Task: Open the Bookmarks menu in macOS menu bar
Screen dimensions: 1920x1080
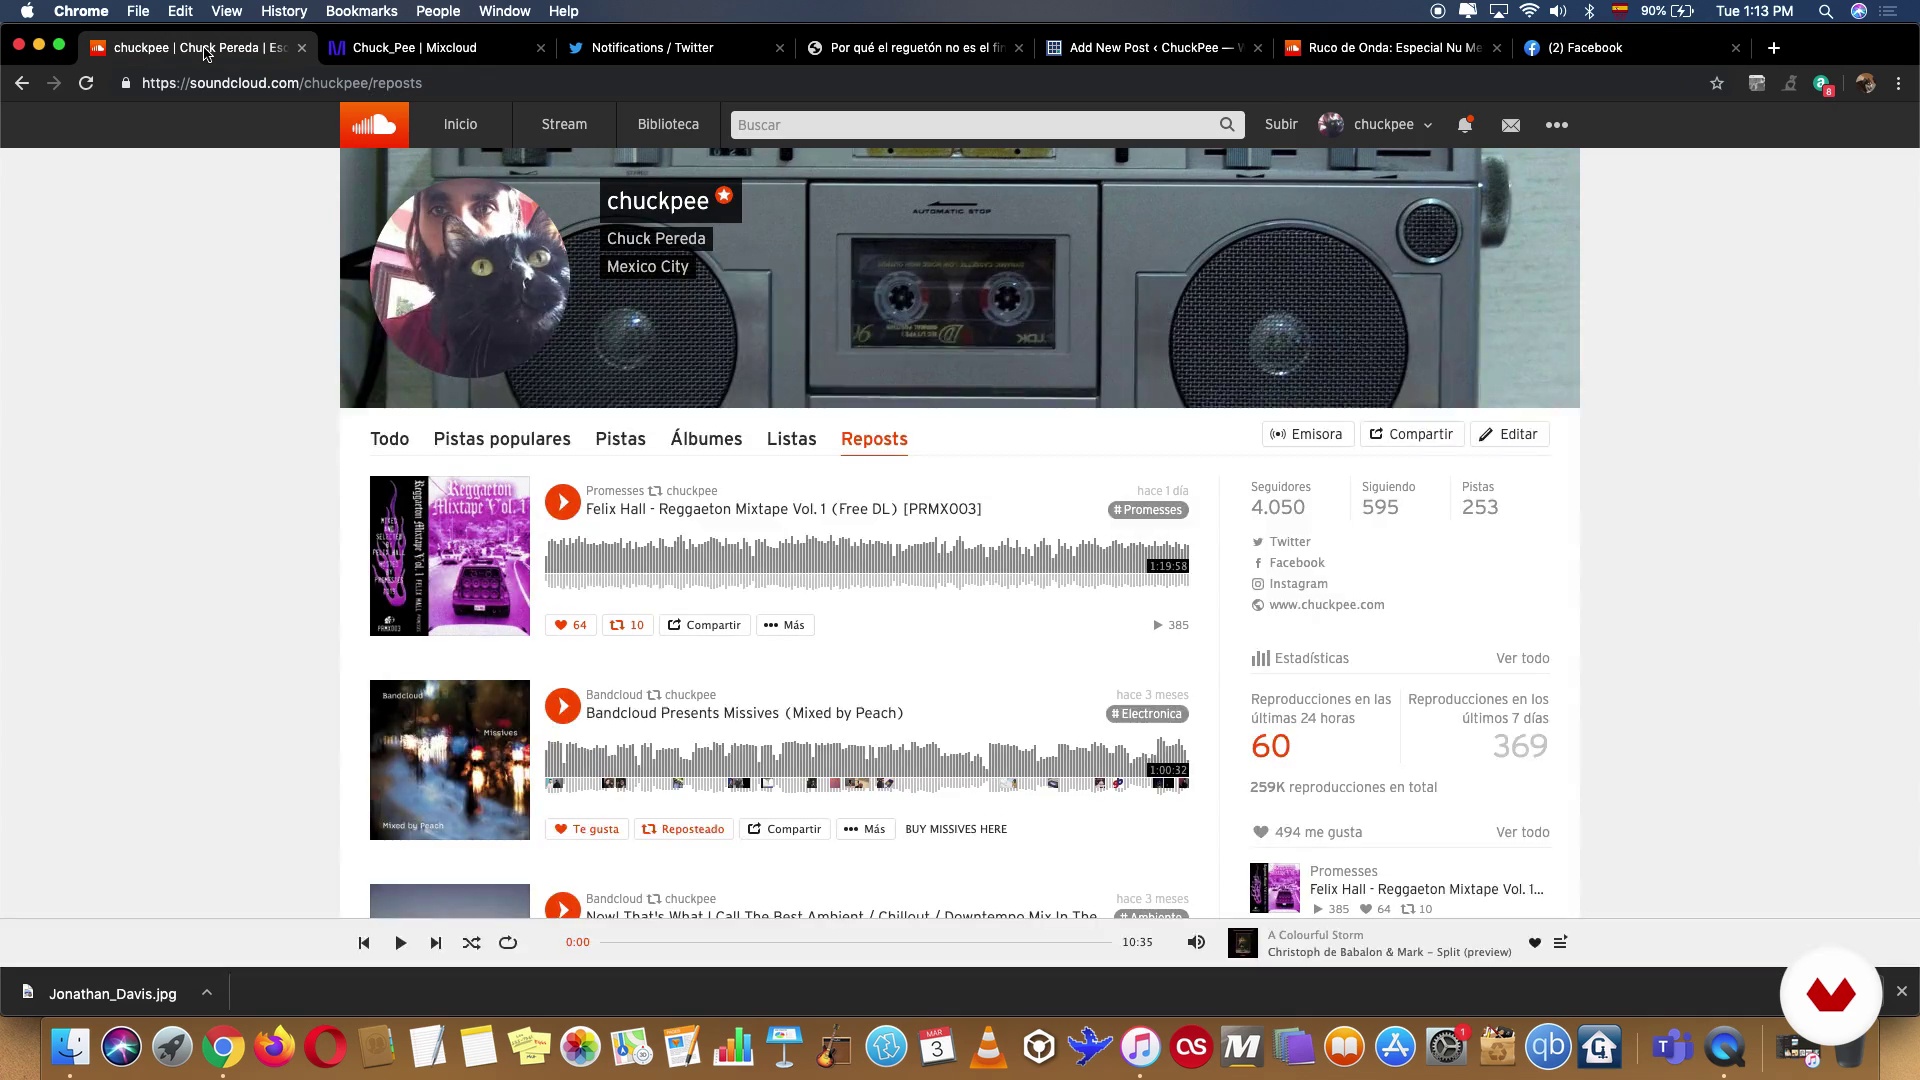Action: (x=361, y=11)
